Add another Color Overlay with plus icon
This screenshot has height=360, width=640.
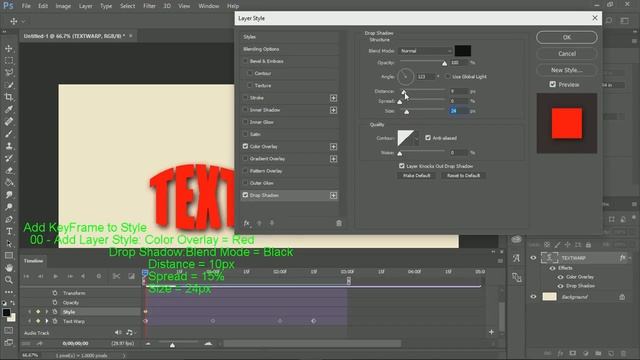pyautogui.click(x=333, y=147)
